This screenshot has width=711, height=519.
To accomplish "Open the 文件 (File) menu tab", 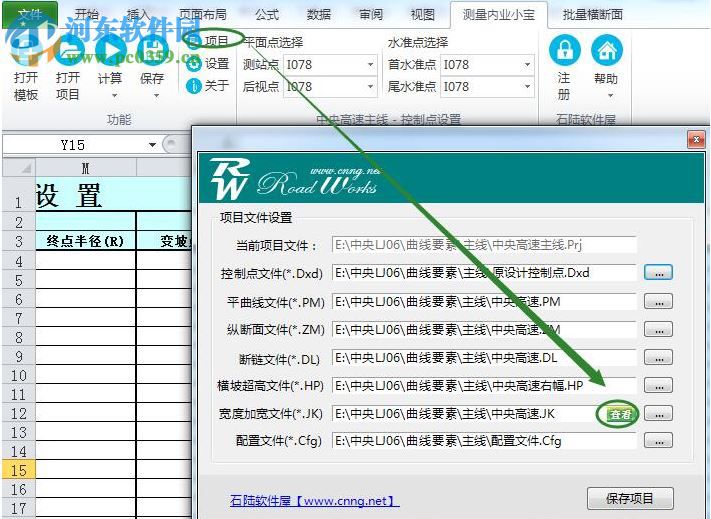I will point(30,14).
